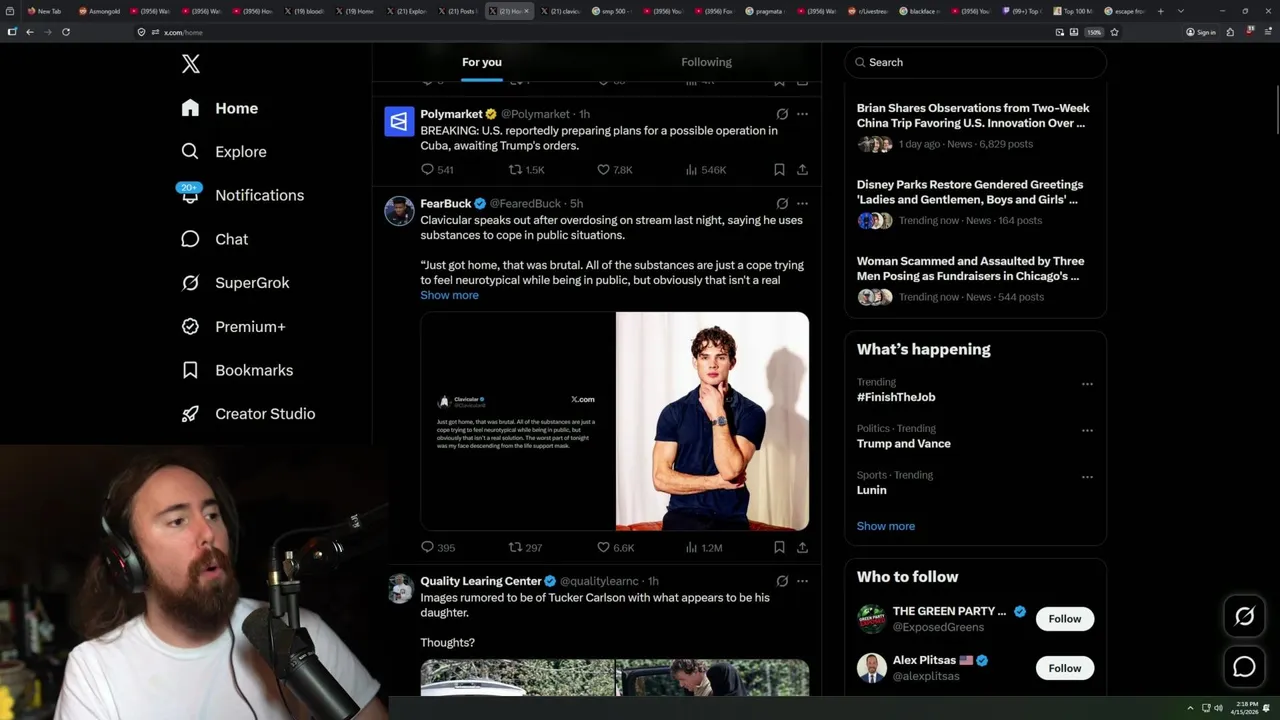The width and height of the screenshot is (1280, 720).
Task: Open options for Trump and Vance trend
Action: 1087,430
